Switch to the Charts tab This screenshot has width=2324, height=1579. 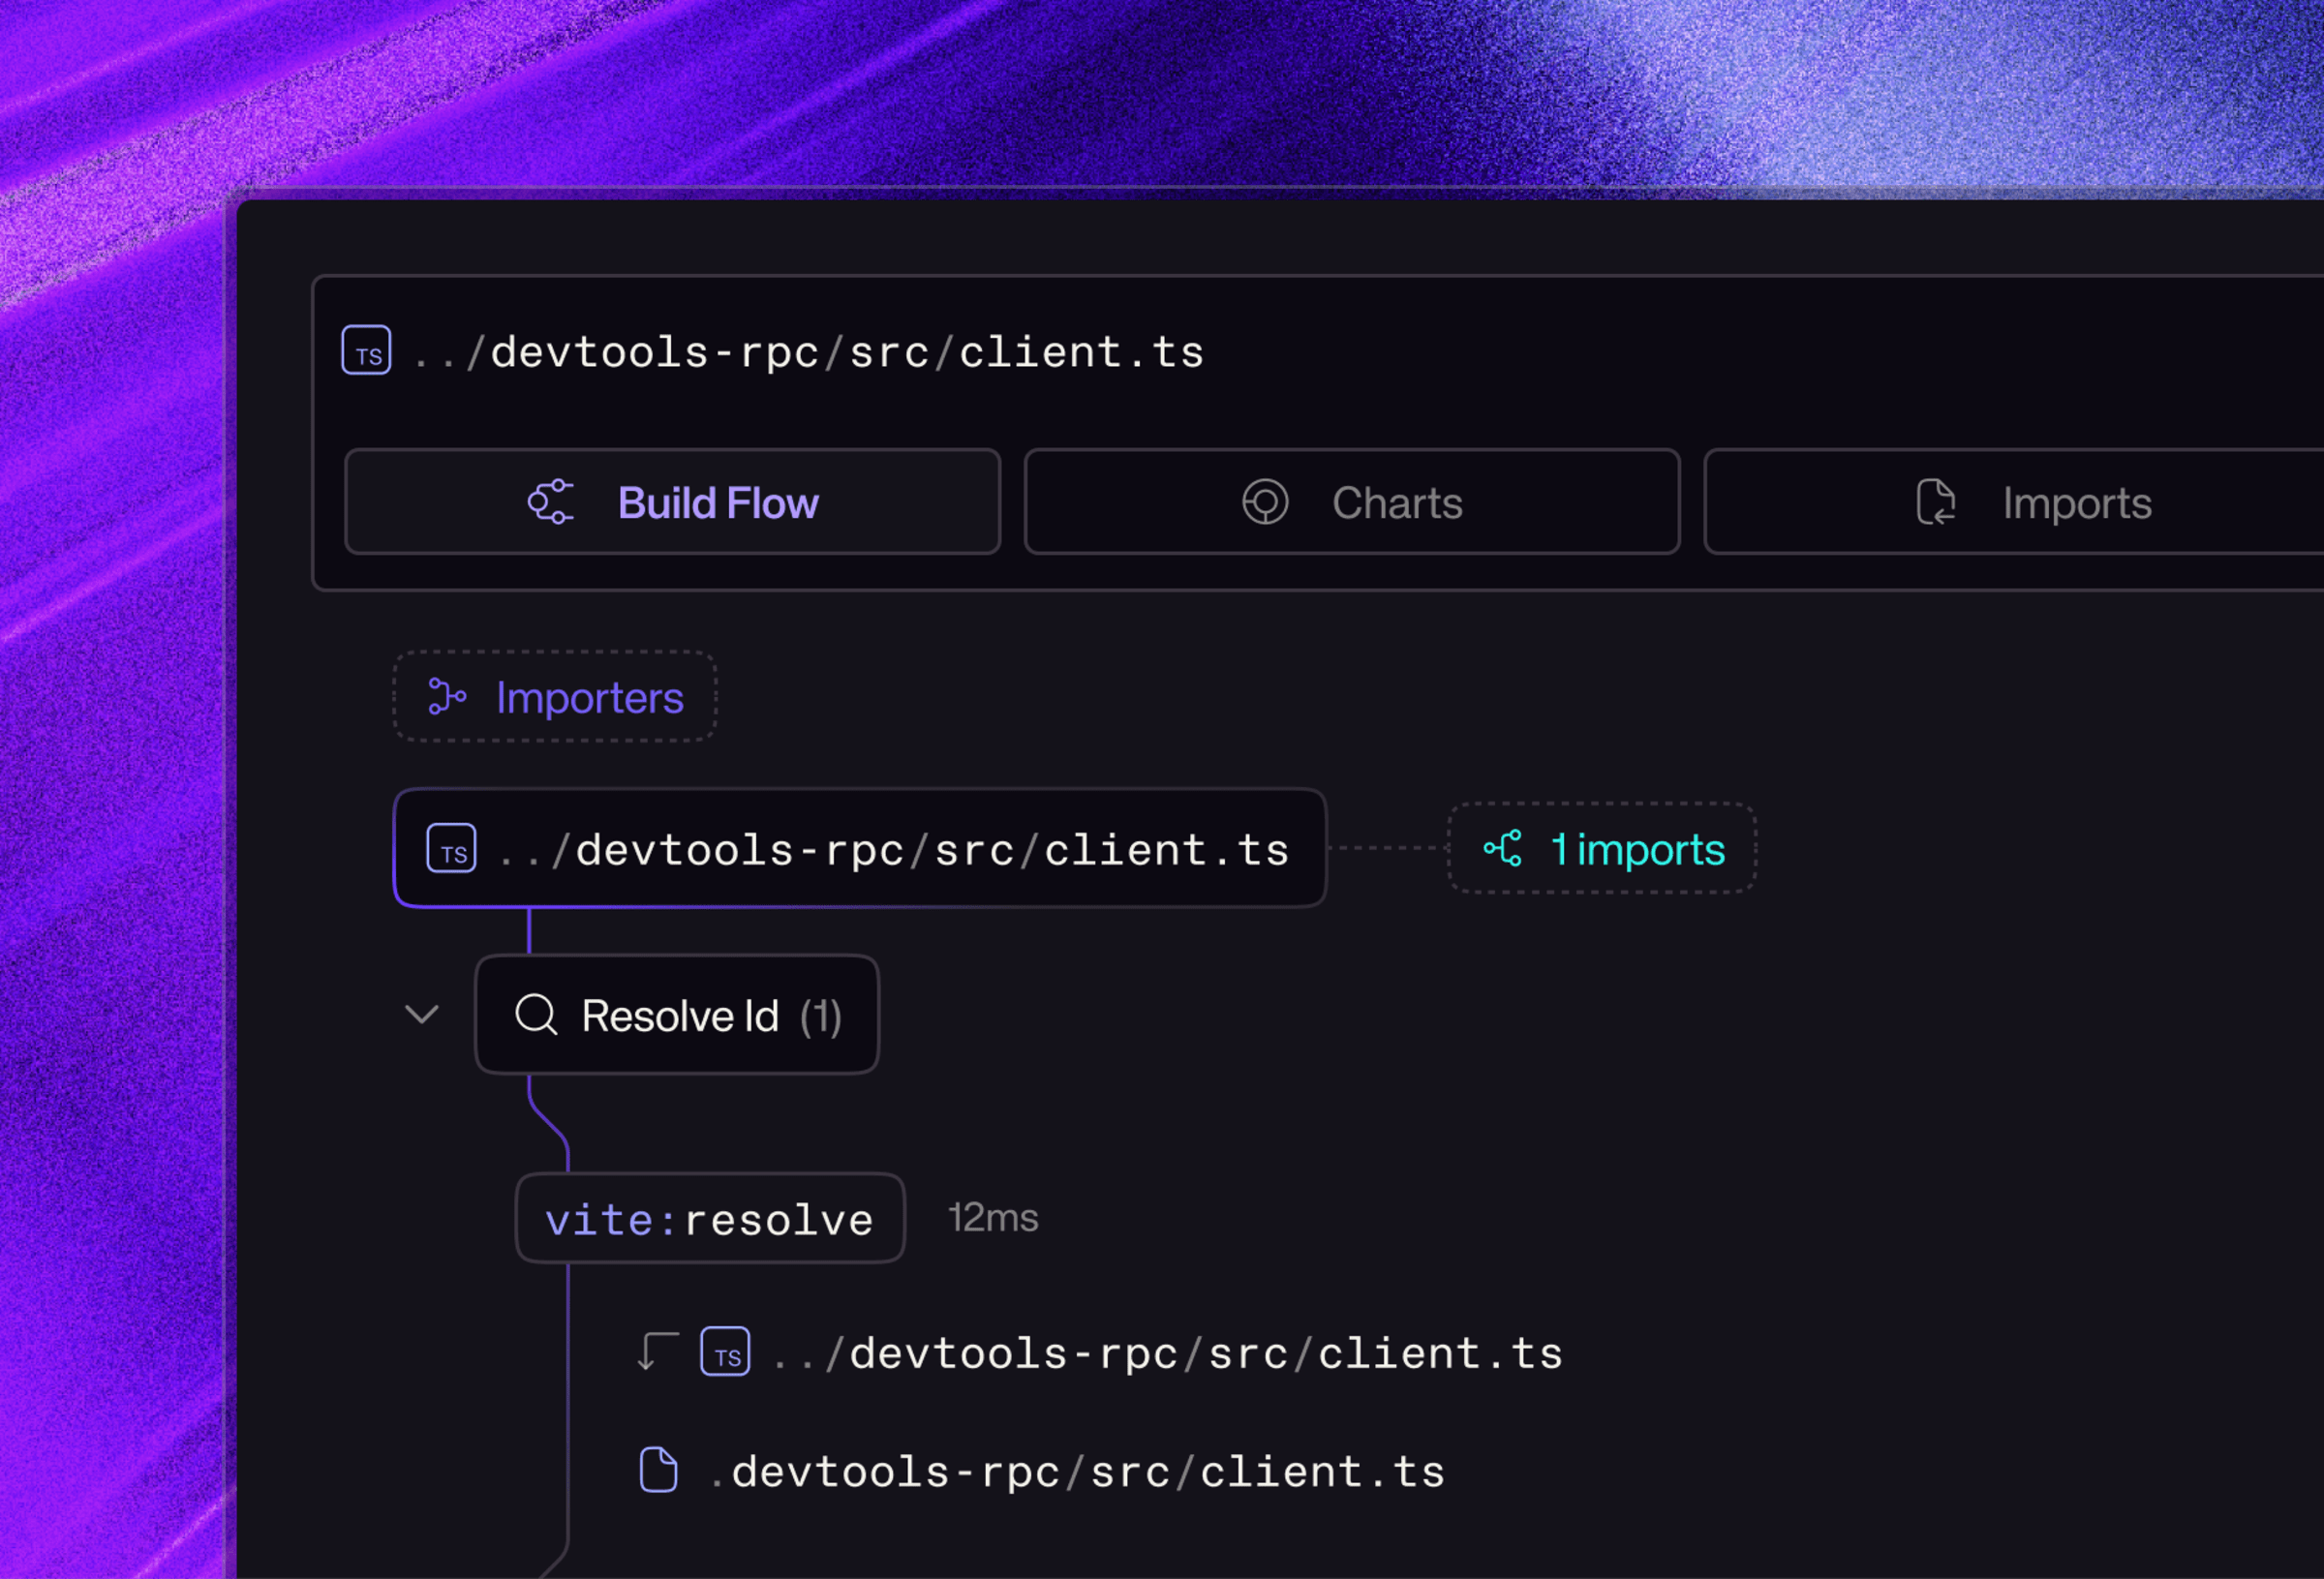[1352, 502]
